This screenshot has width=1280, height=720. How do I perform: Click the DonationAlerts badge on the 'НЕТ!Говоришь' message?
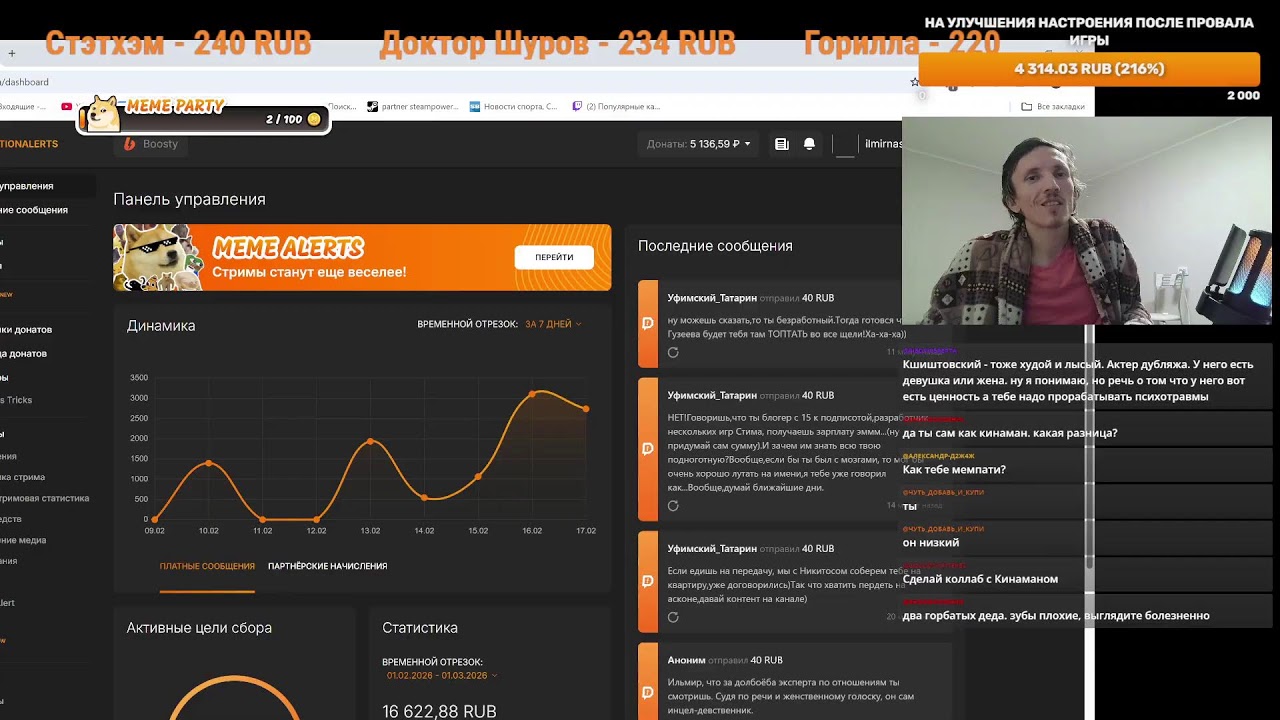(x=647, y=449)
